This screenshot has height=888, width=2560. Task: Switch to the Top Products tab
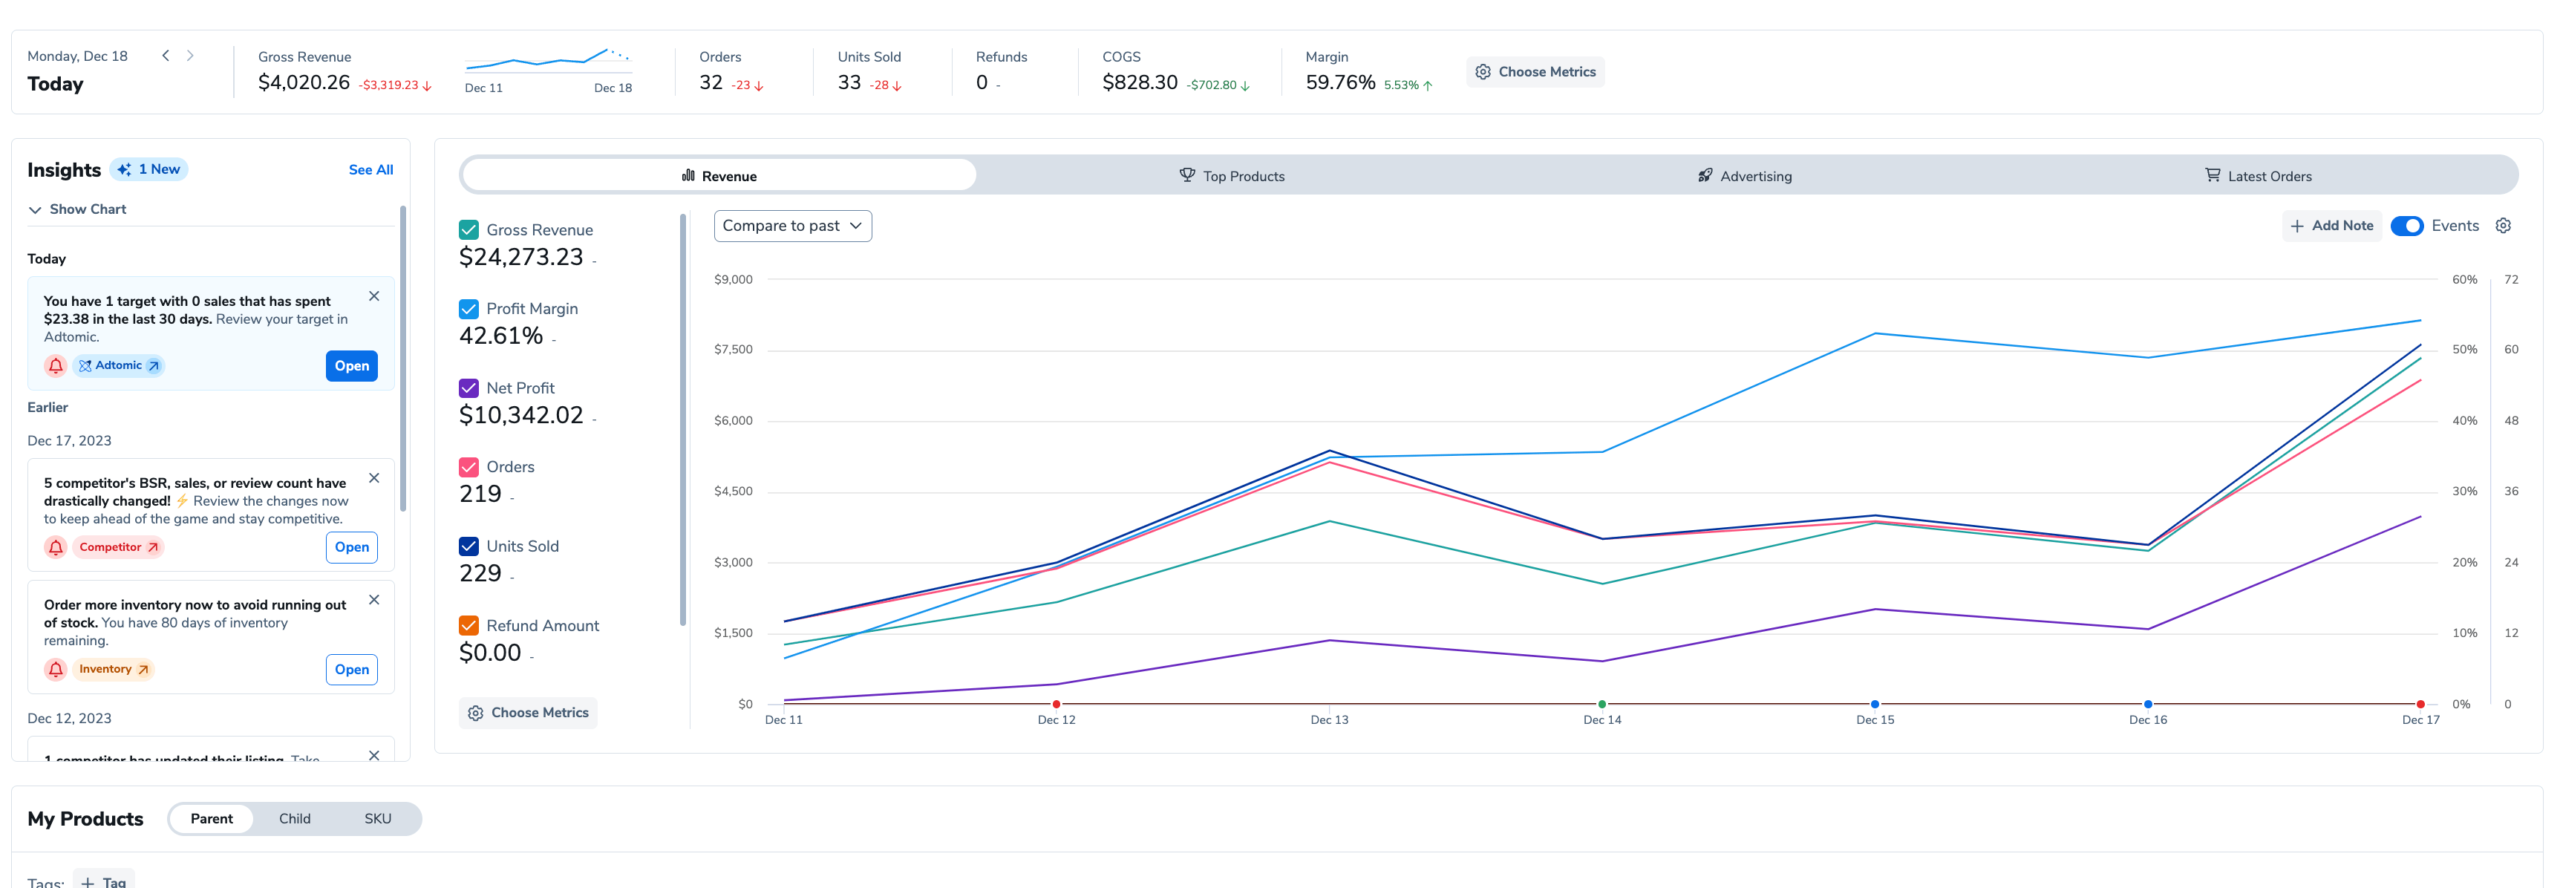point(1232,176)
